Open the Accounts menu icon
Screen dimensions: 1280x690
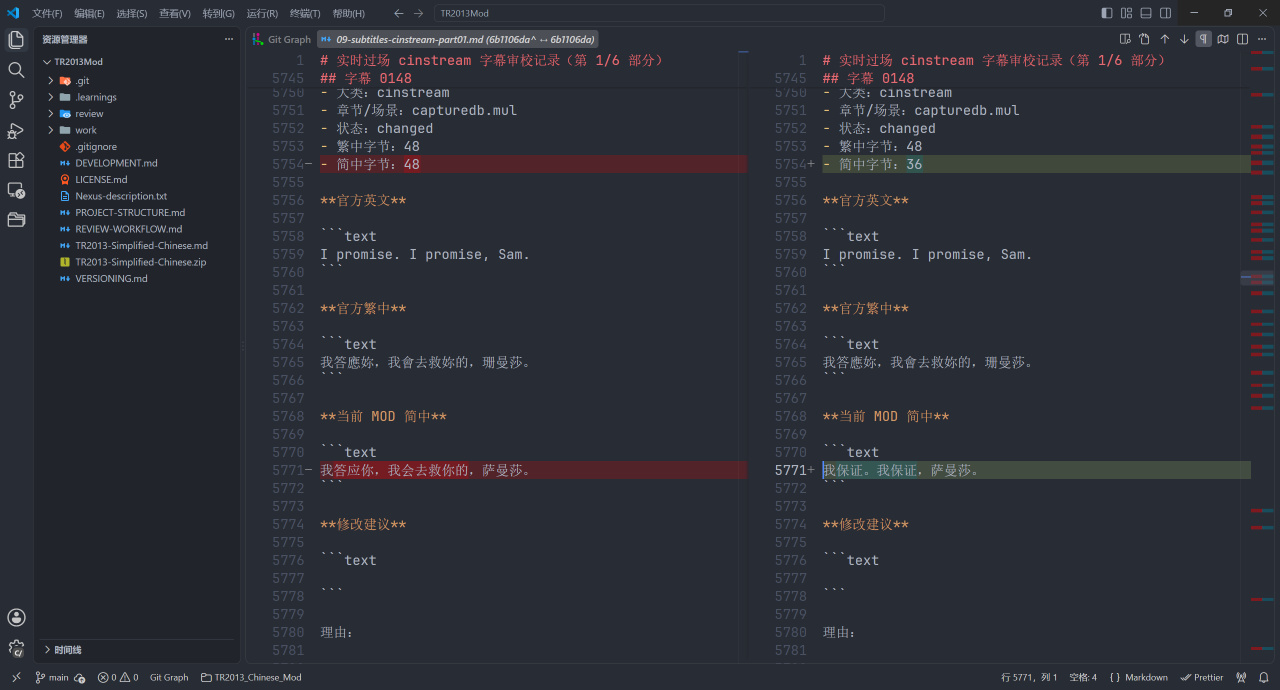click(x=16, y=618)
